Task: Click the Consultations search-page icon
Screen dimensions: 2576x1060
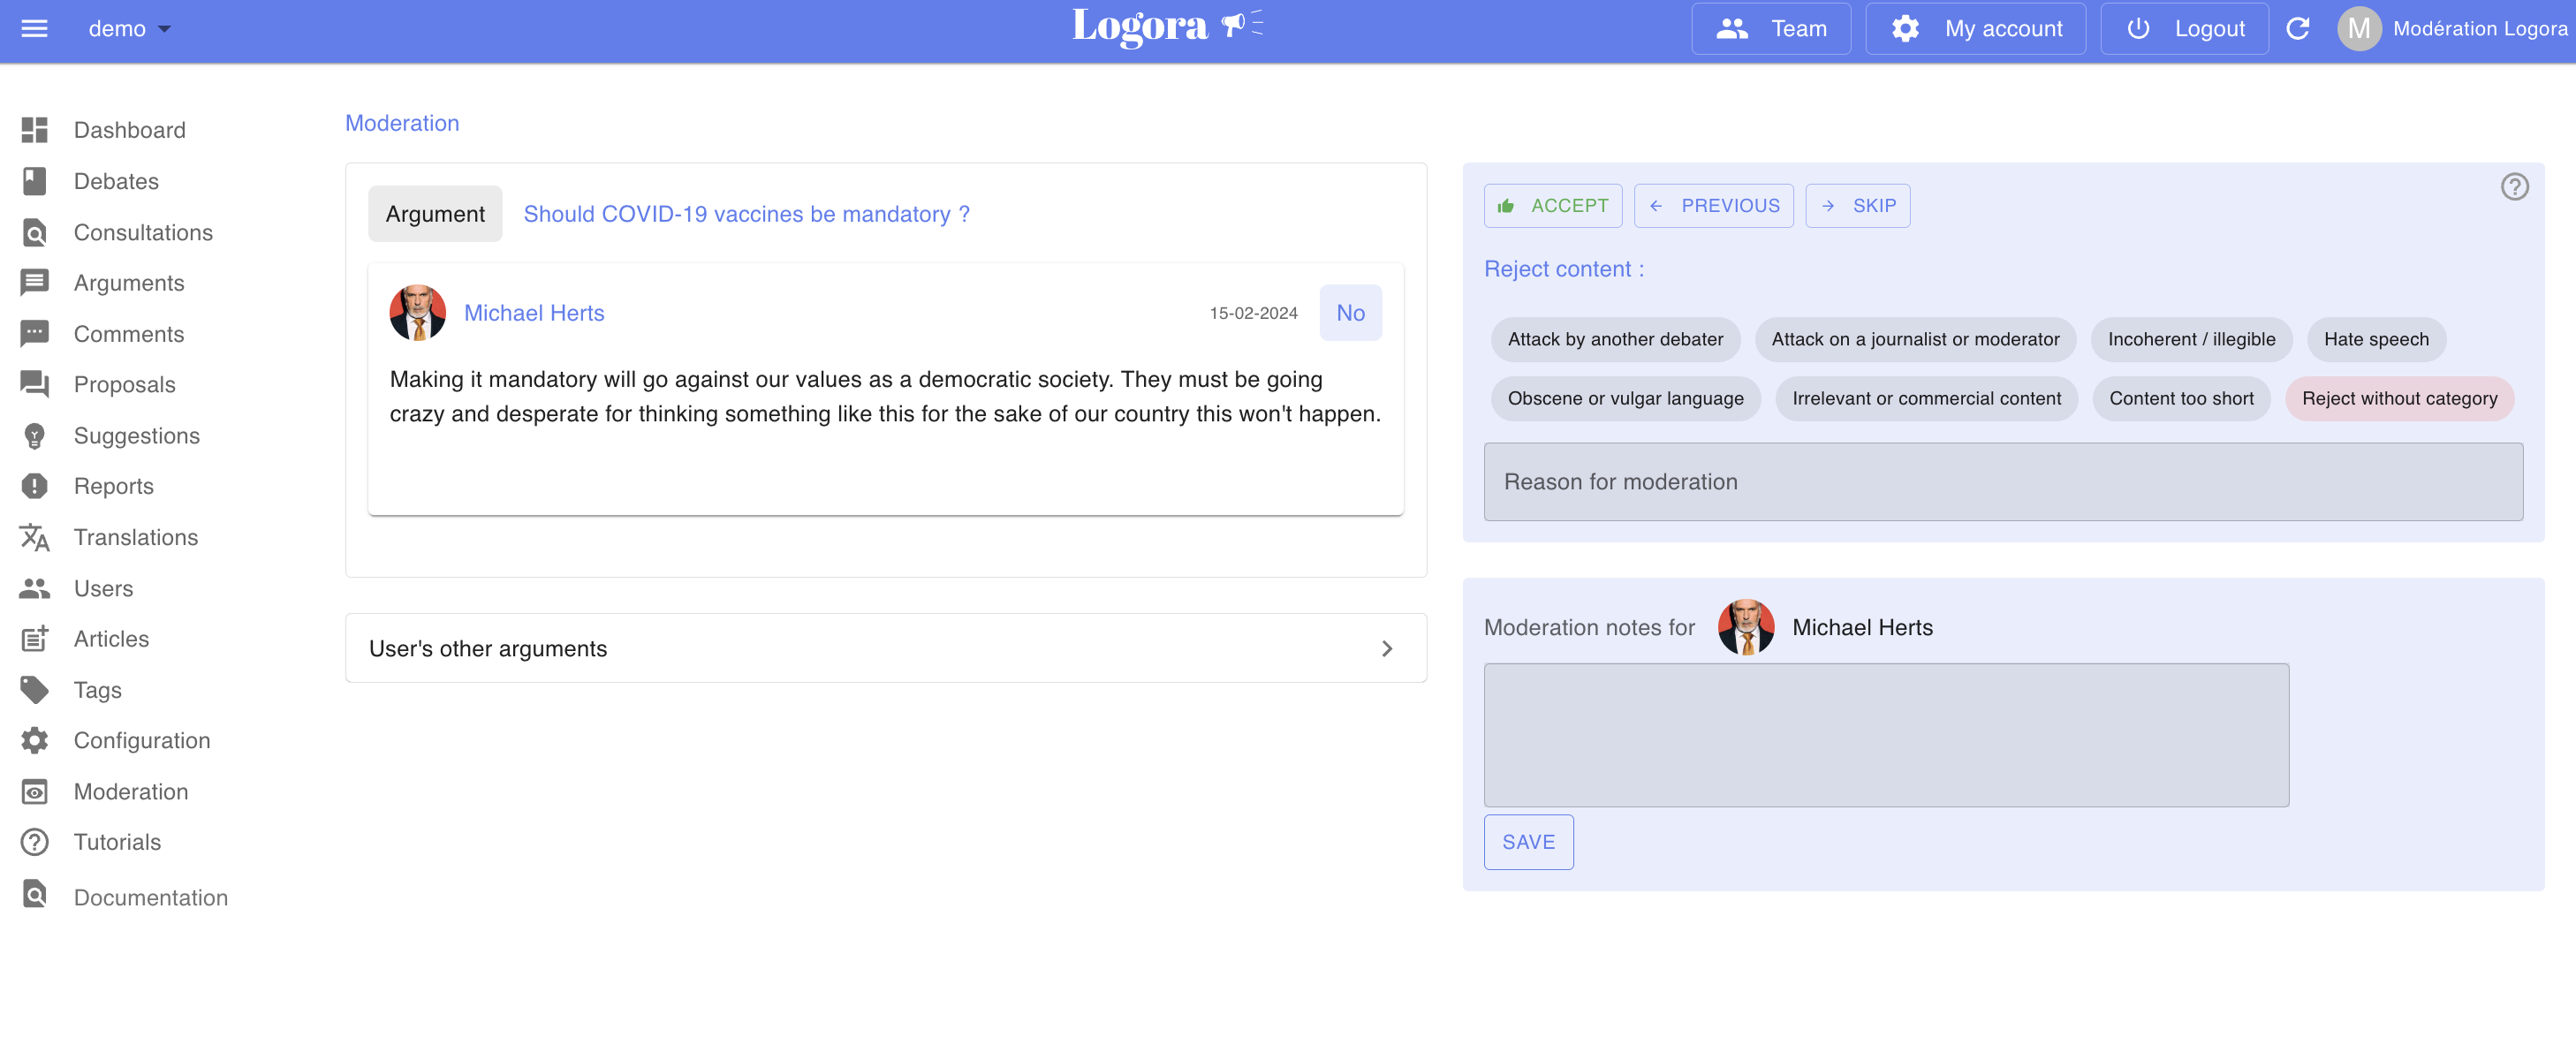Action: (34, 232)
